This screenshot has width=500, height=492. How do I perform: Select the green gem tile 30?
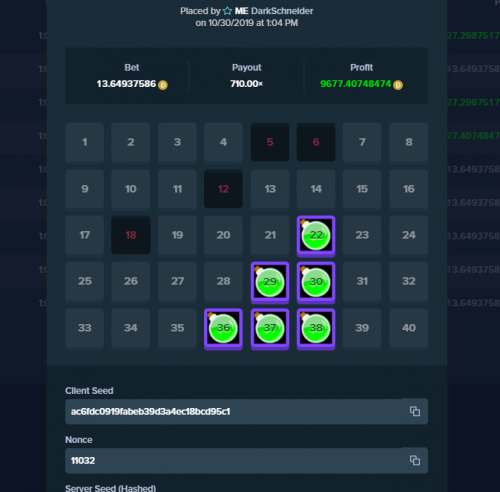(x=316, y=282)
